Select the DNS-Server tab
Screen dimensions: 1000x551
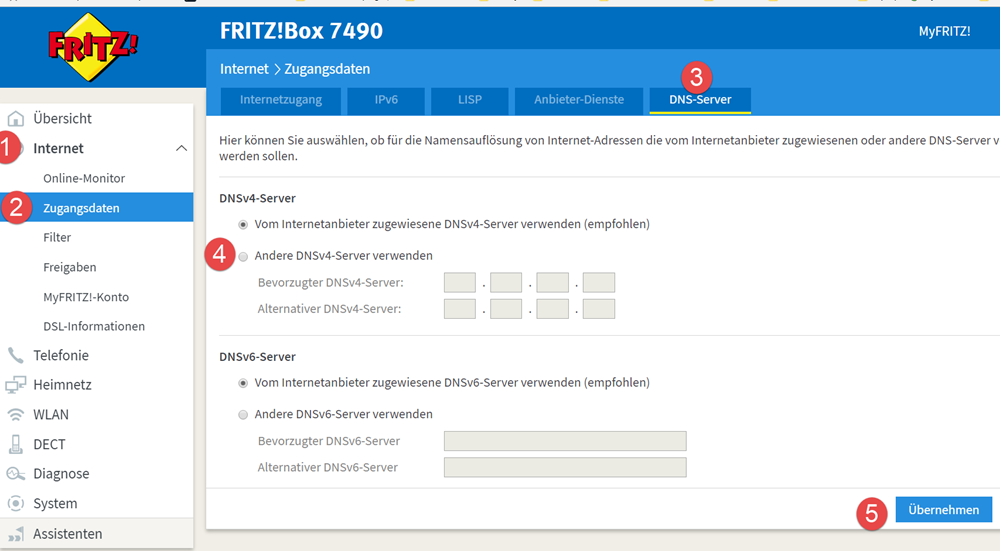(x=700, y=101)
